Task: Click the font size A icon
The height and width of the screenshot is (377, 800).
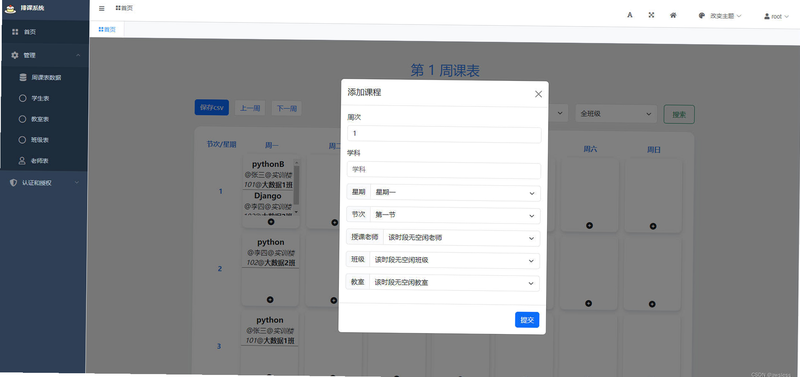Action: [x=630, y=15]
